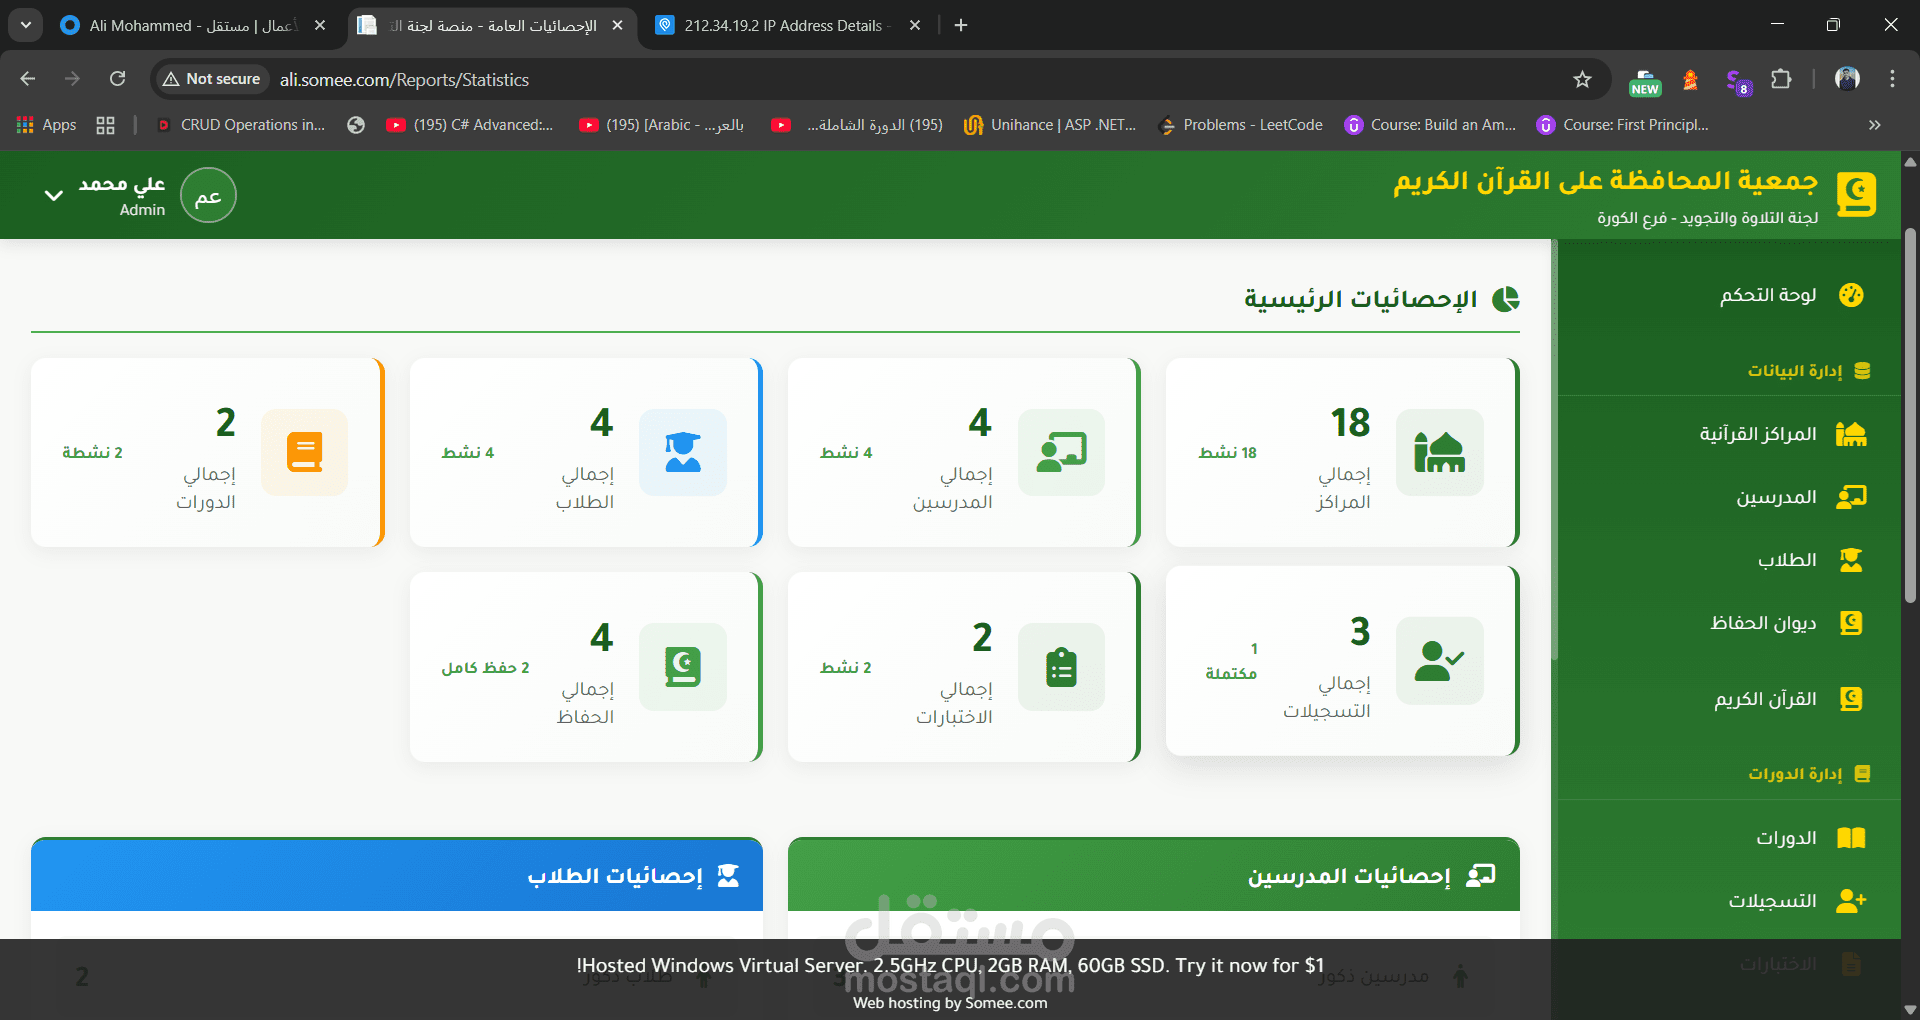1920x1020 pixels.
Task: Open browser profile avatar
Action: point(1848,79)
